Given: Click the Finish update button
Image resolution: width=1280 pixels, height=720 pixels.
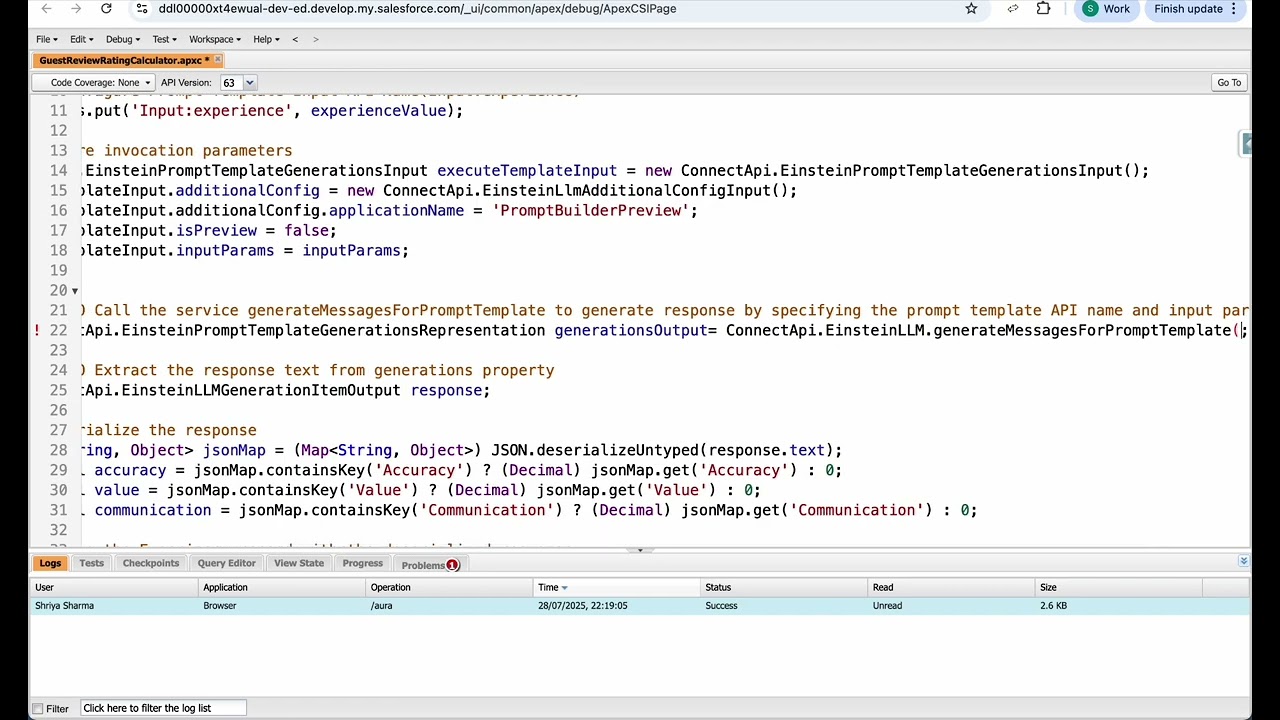Looking at the screenshot, I should [1188, 9].
